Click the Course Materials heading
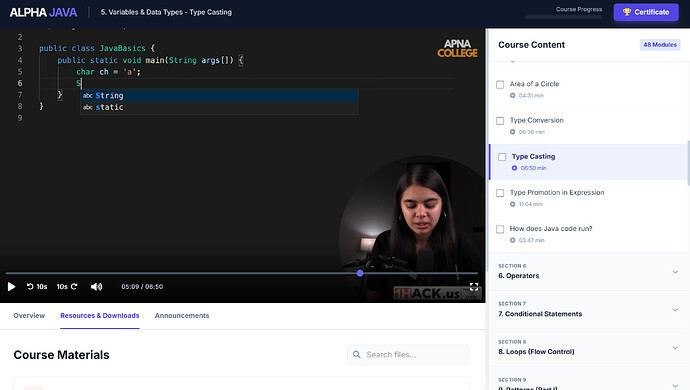This screenshot has width=690, height=390. (61, 355)
